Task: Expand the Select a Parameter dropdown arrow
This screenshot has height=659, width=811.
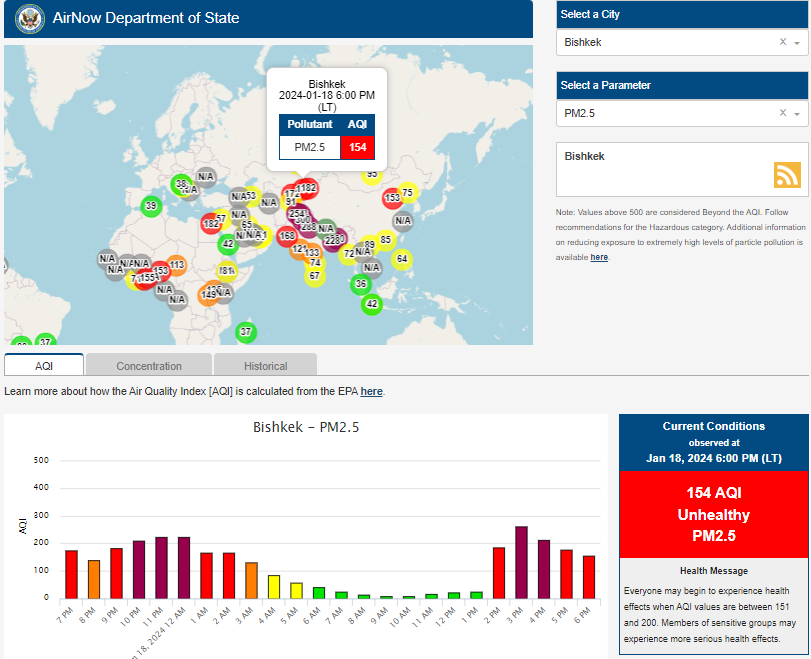Action: pos(797,114)
